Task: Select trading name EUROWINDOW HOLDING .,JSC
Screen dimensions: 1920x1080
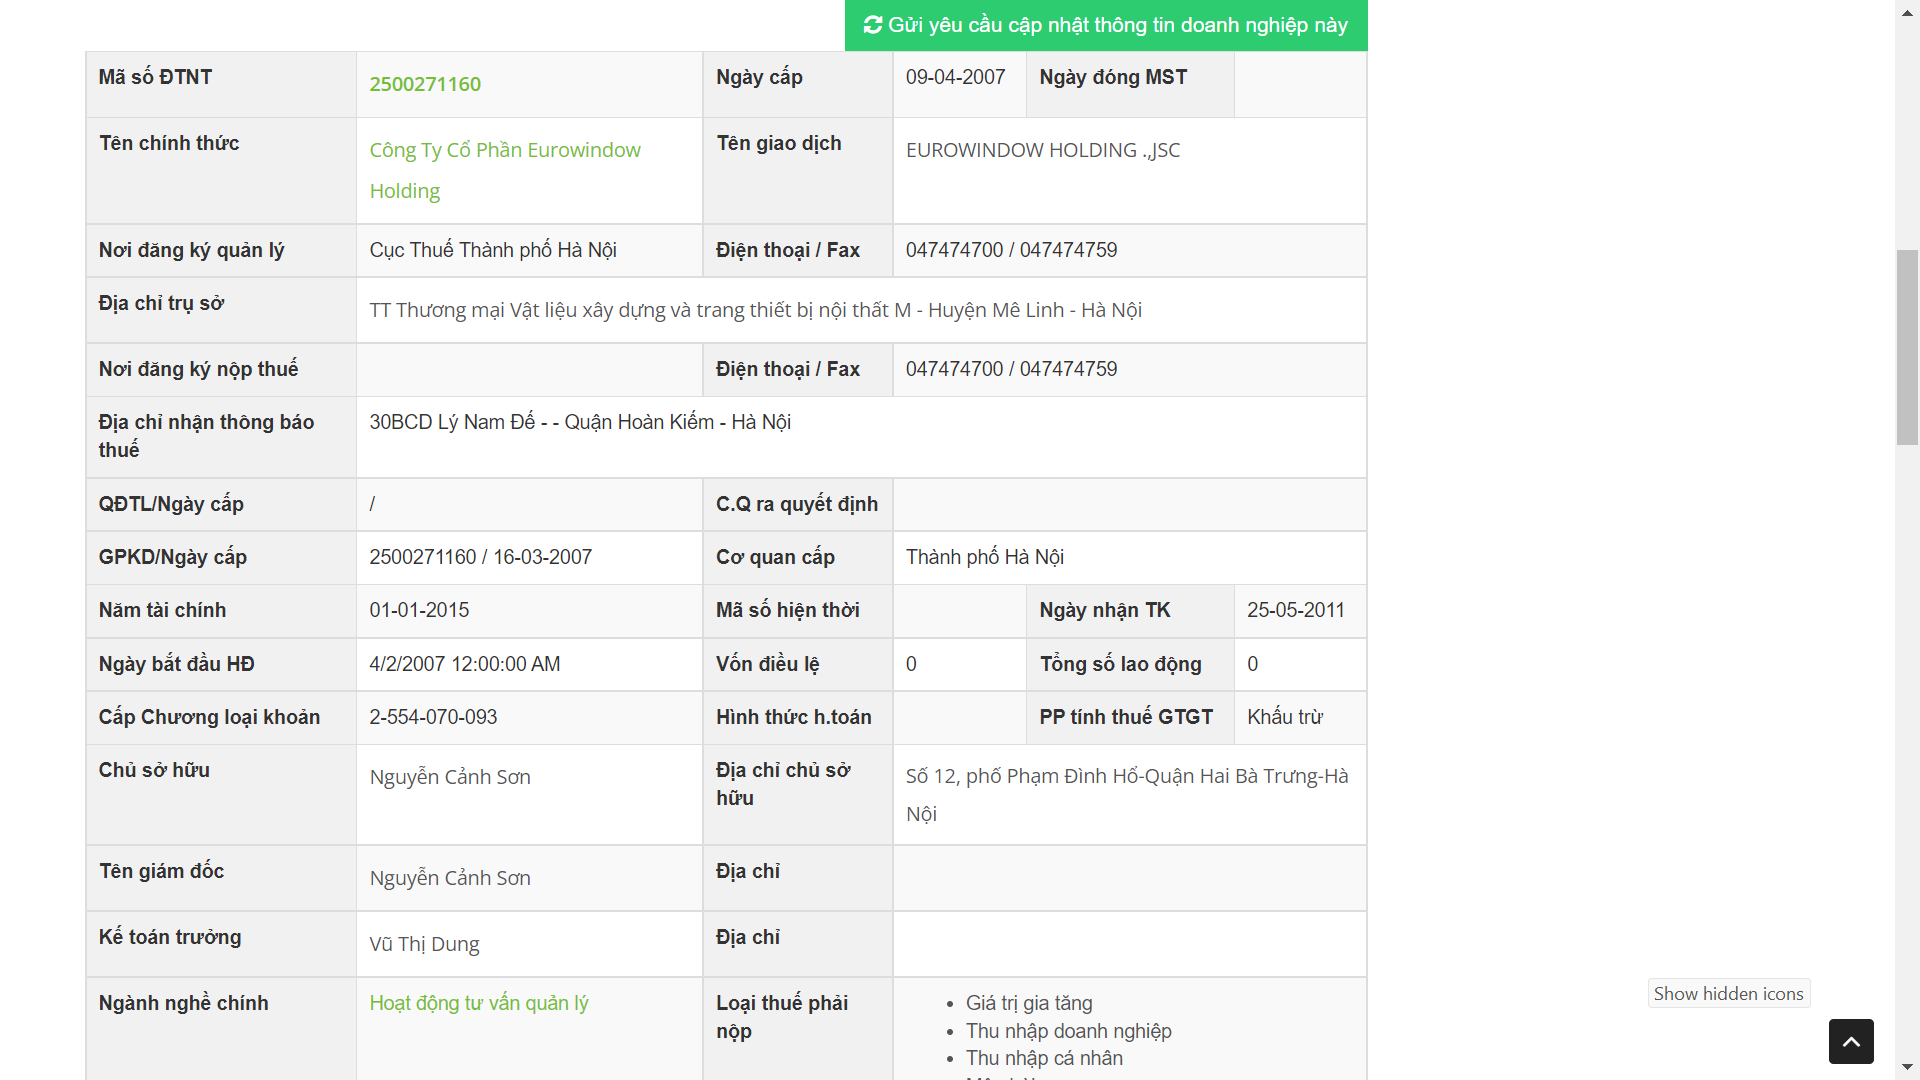Action: [x=1043, y=150]
